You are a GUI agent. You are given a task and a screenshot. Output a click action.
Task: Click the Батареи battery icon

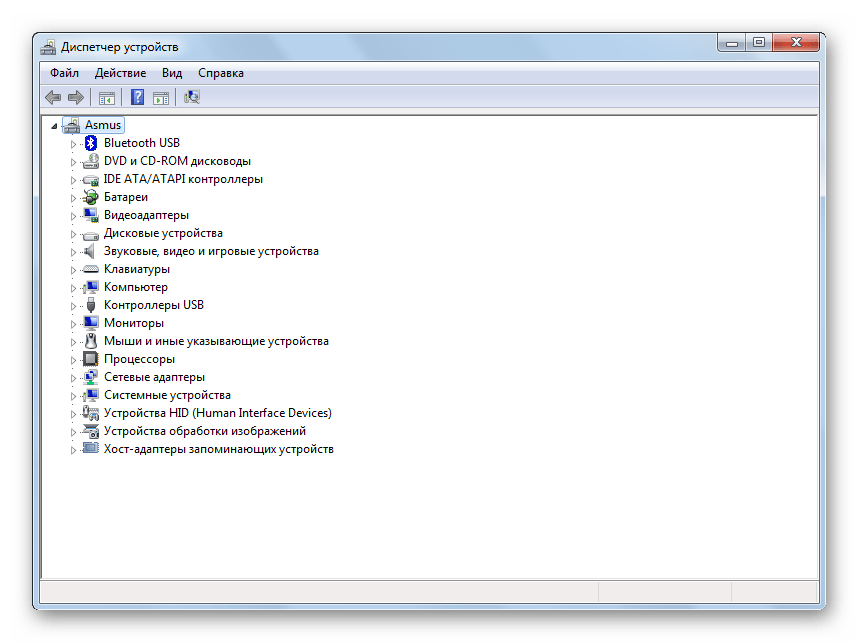point(91,197)
